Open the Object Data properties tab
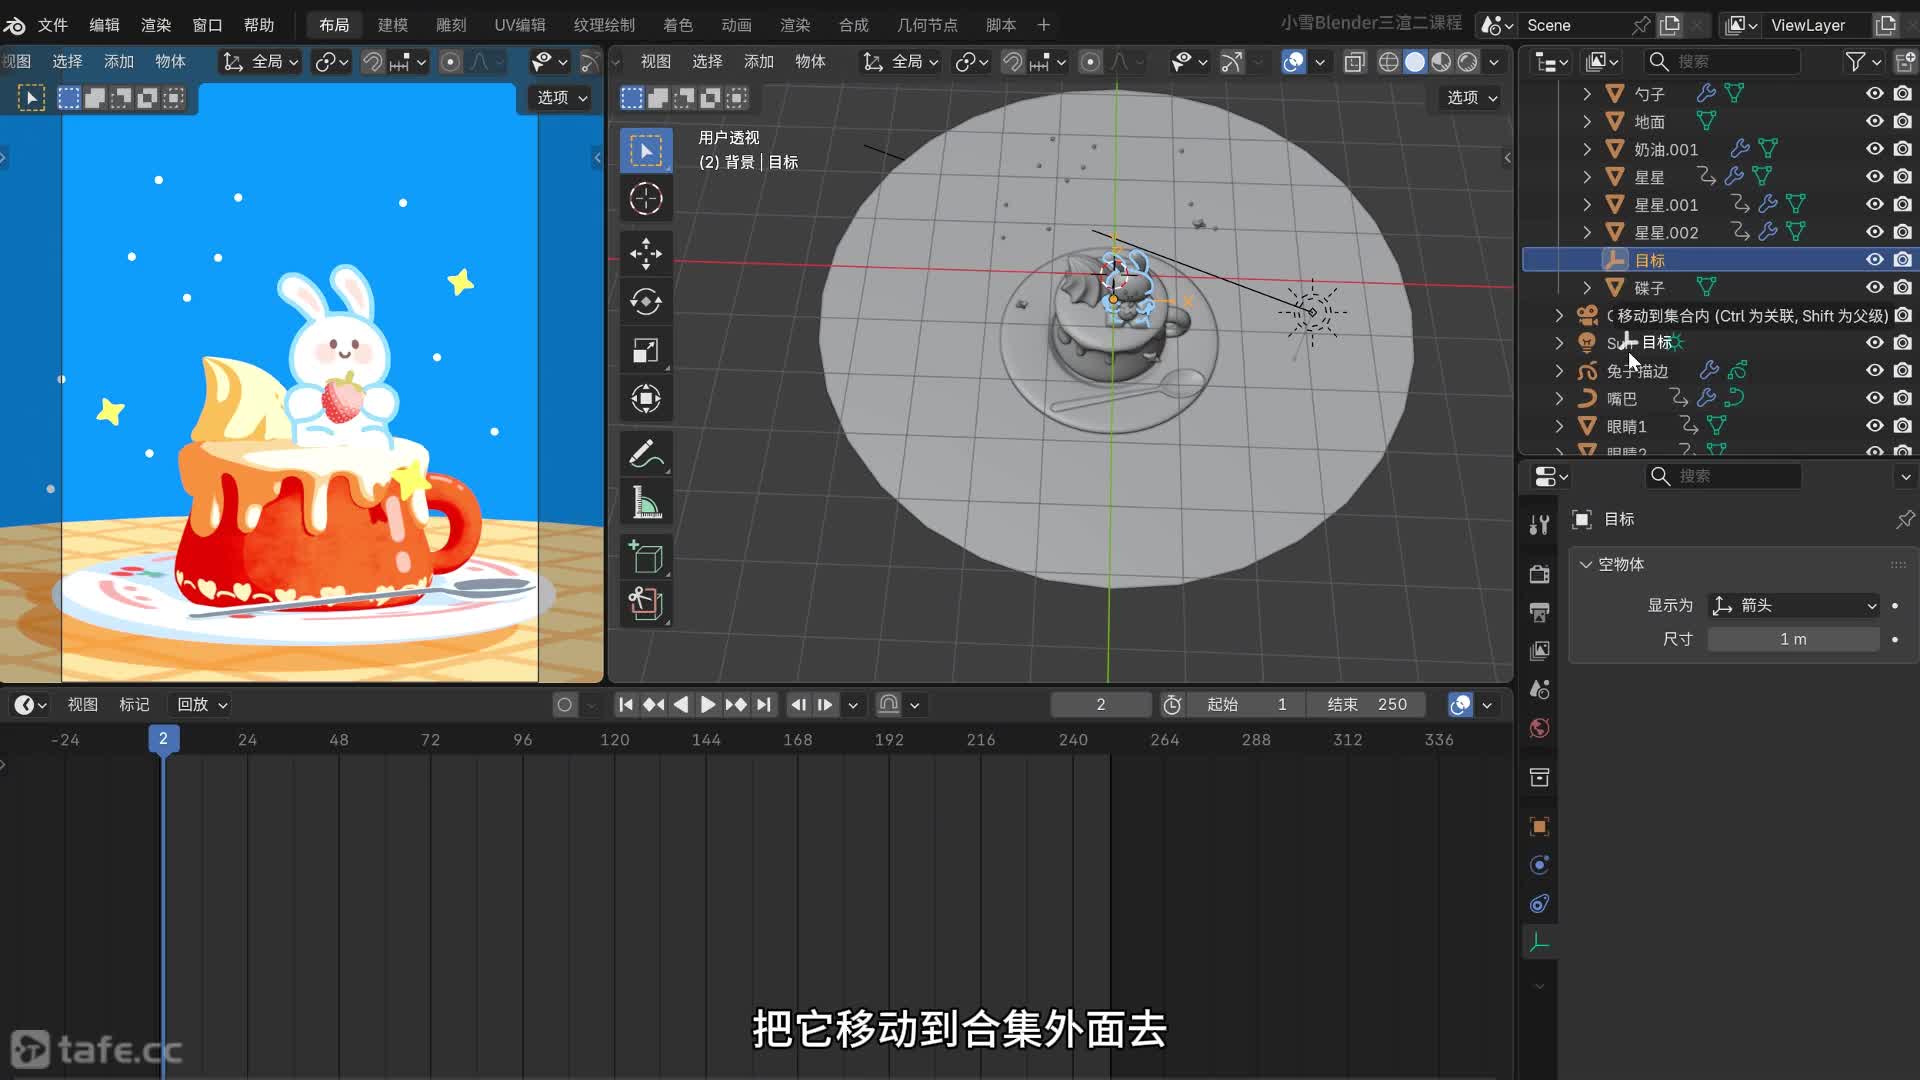Screen dimensions: 1920x1080 1540,943
